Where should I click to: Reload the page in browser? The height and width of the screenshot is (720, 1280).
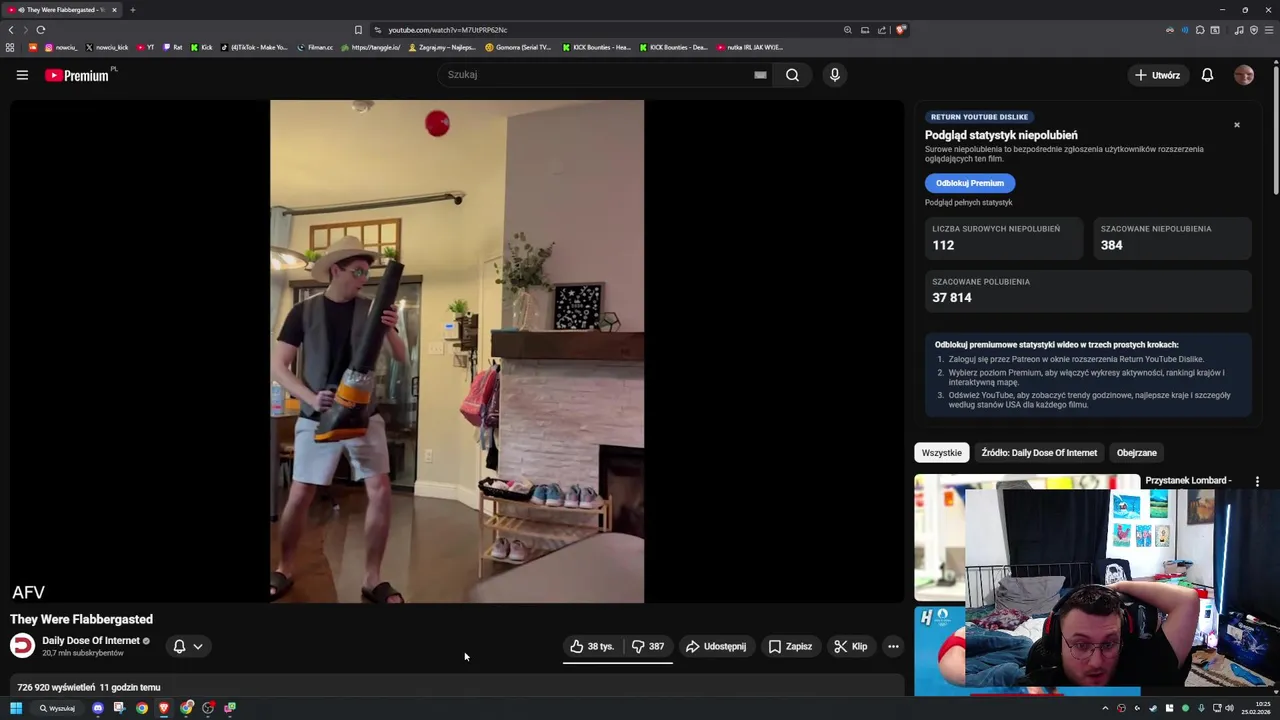pos(41,30)
